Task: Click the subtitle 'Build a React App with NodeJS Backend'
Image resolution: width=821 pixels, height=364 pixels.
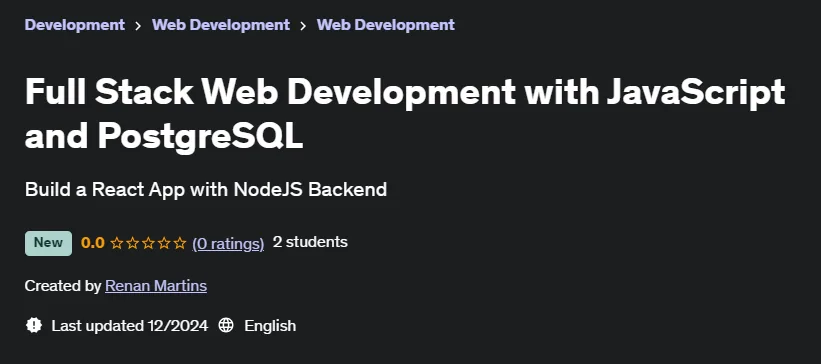Action: 206,190
